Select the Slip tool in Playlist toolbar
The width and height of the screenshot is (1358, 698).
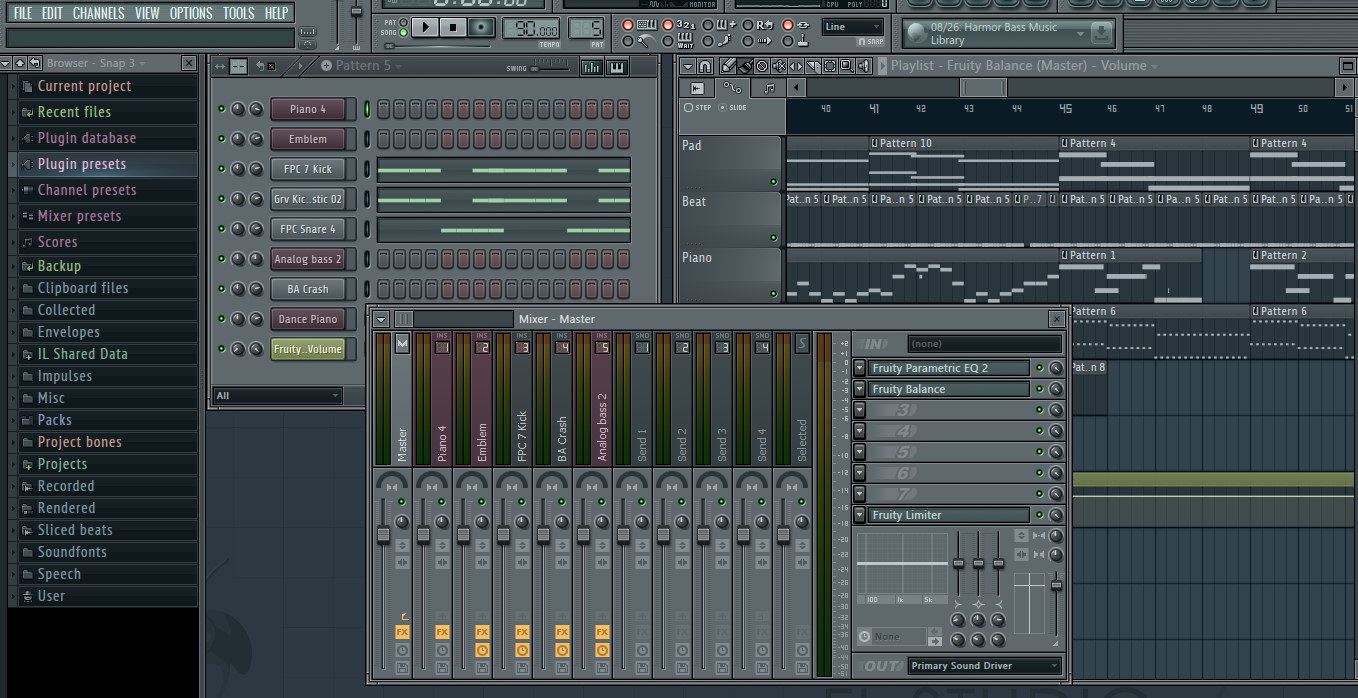(x=796, y=66)
